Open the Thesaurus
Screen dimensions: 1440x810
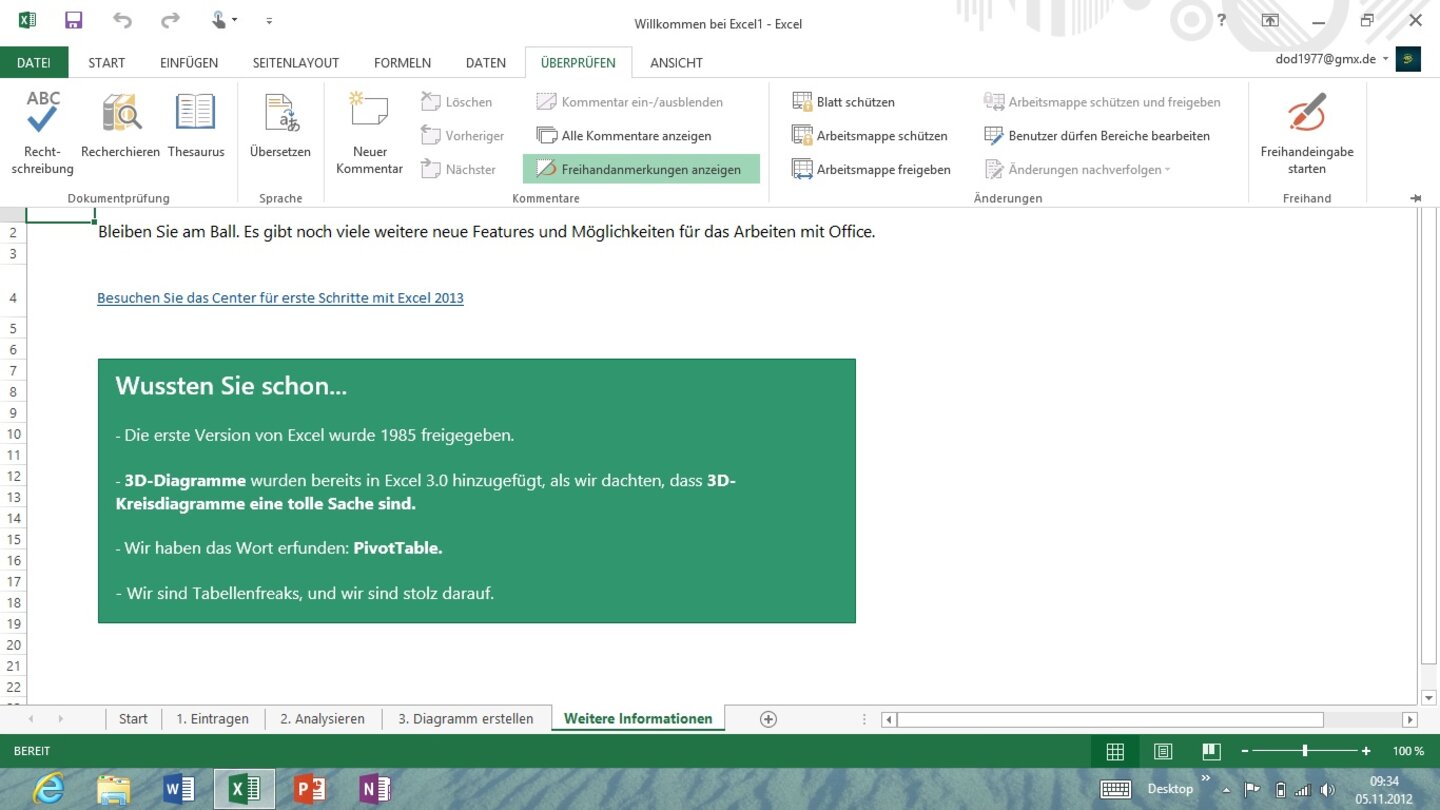[x=196, y=125]
